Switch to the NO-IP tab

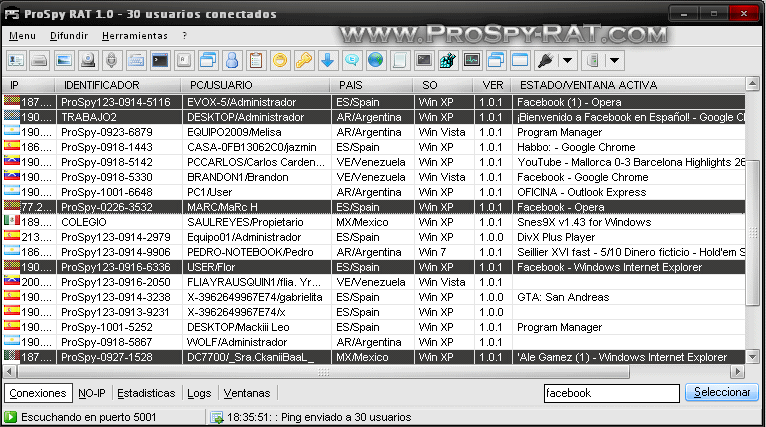click(92, 393)
